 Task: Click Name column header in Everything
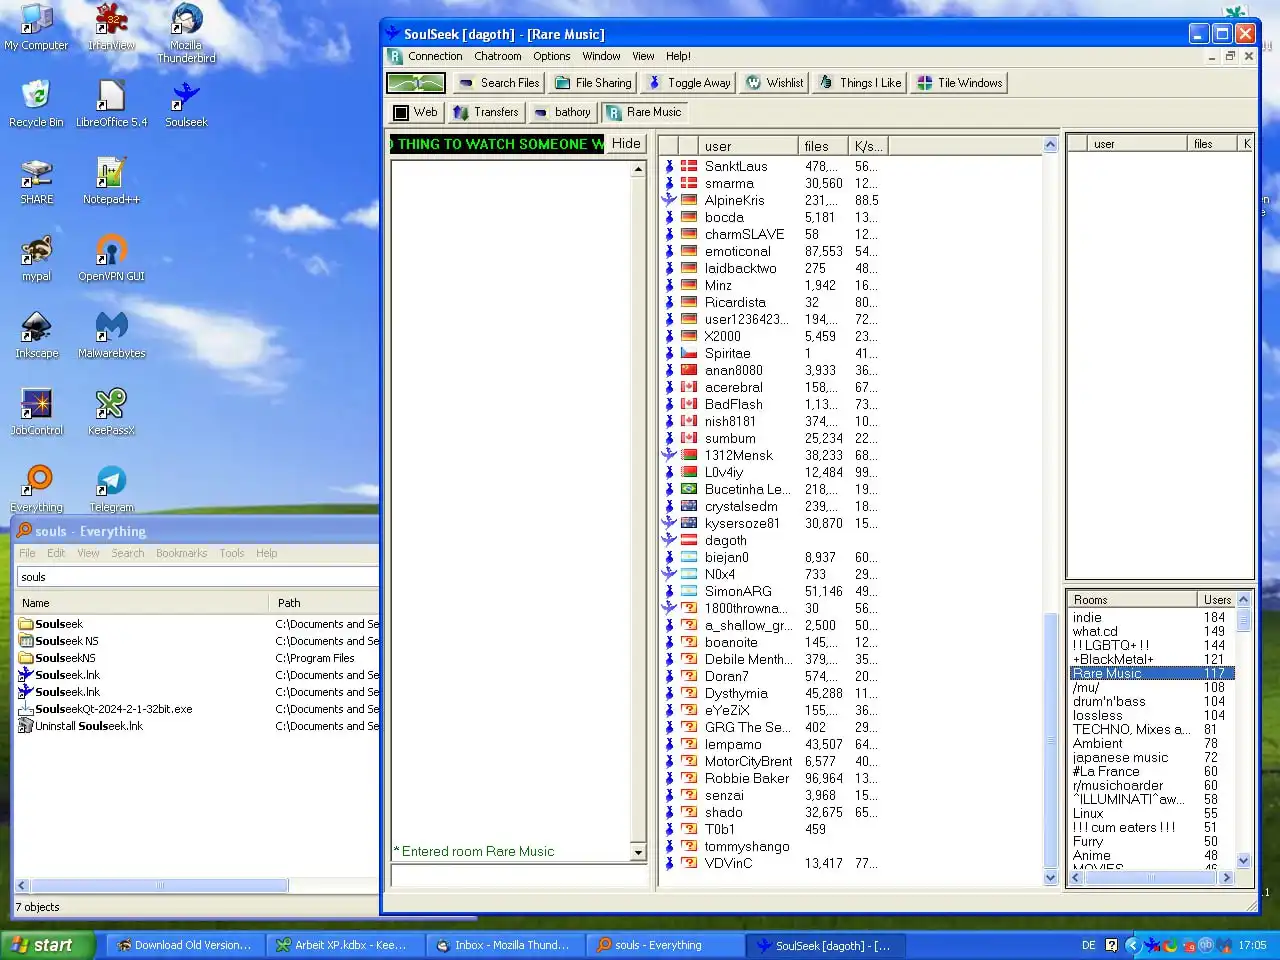(x=144, y=603)
